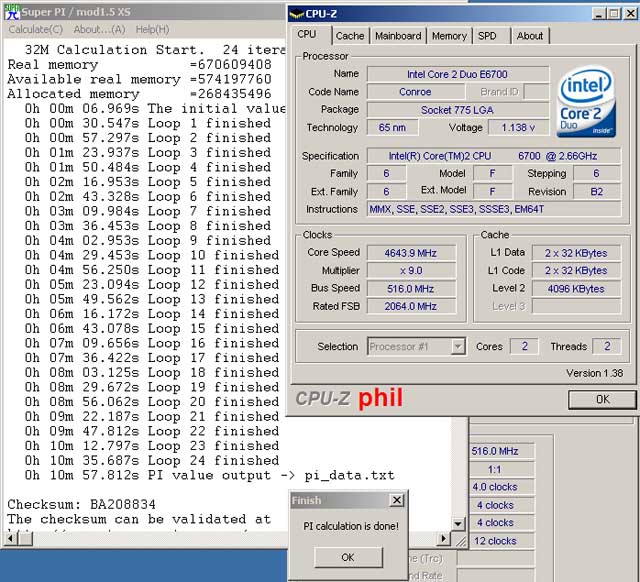Image resolution: width=640 pixels, height=582 pixels.
Task: Click the 'Loop 24 finished' line
Action: [152, 460]
